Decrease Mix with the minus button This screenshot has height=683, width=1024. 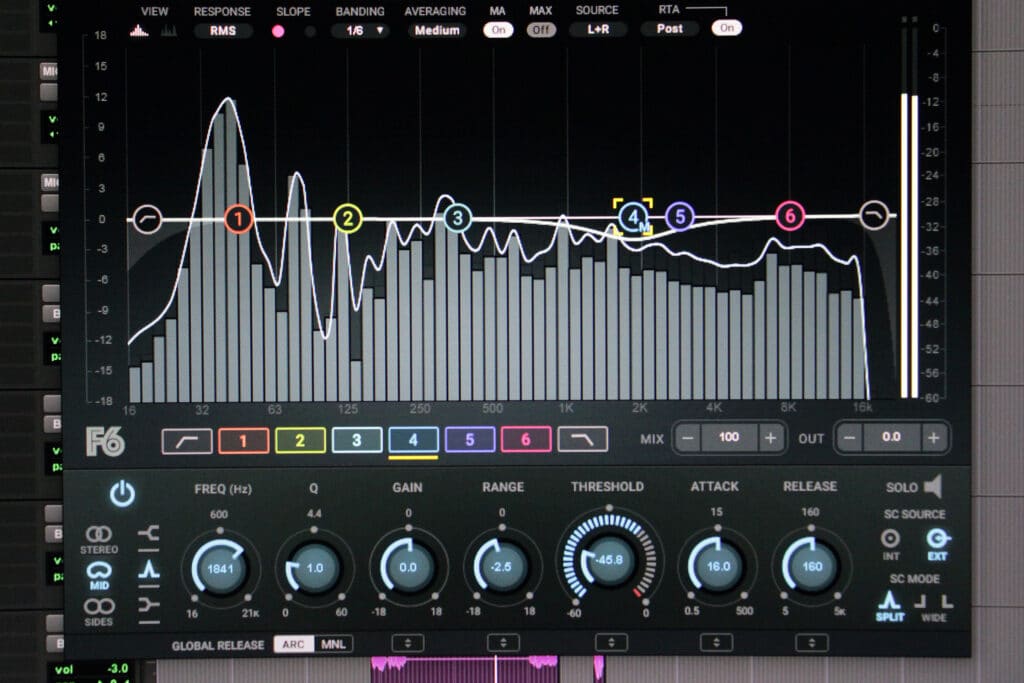pyautogui.click(x=688, y=438)
